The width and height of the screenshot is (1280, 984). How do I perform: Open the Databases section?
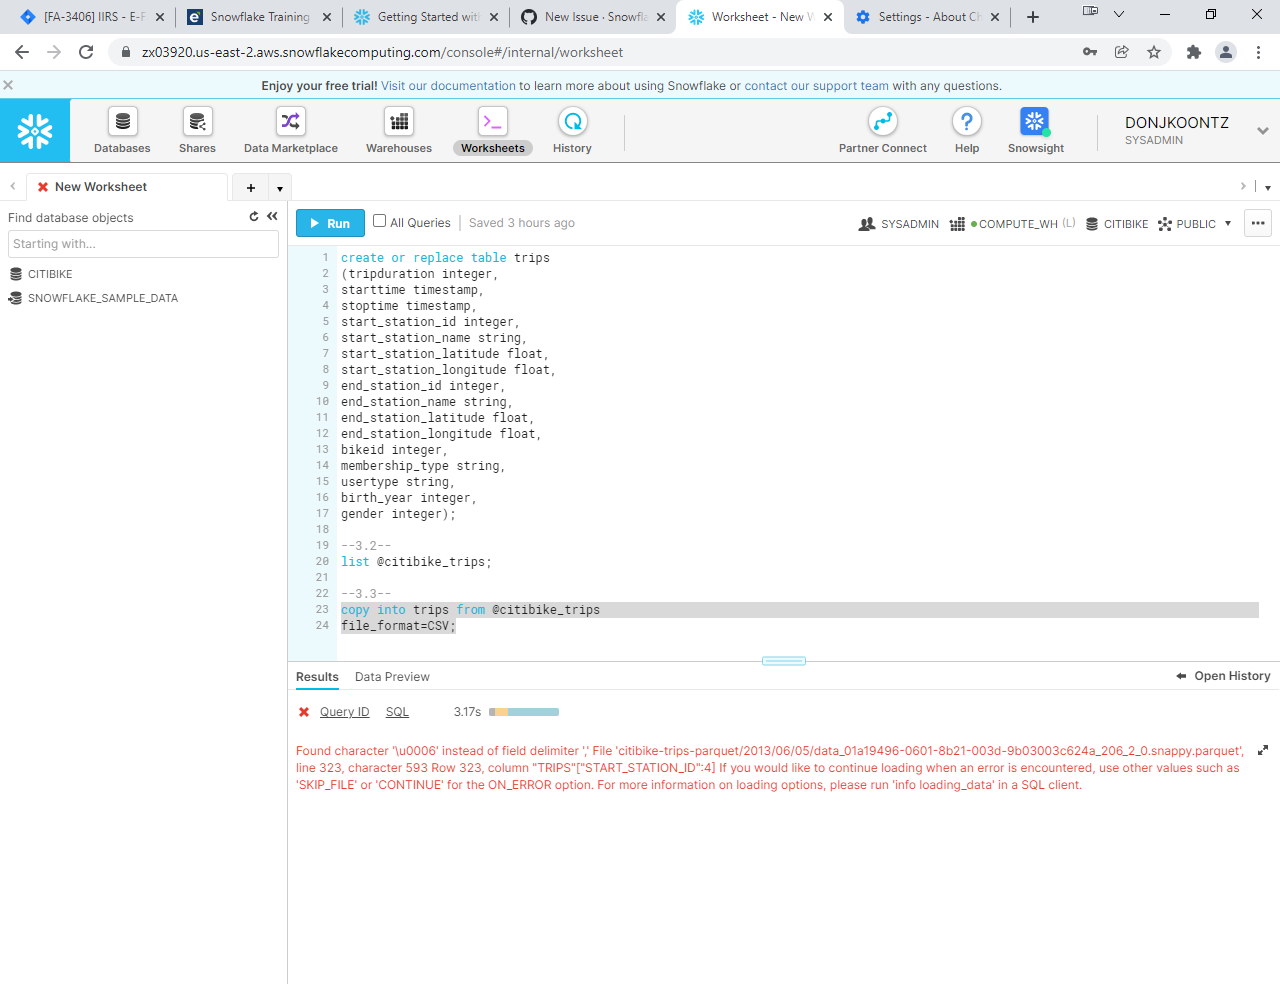[122, 131]
